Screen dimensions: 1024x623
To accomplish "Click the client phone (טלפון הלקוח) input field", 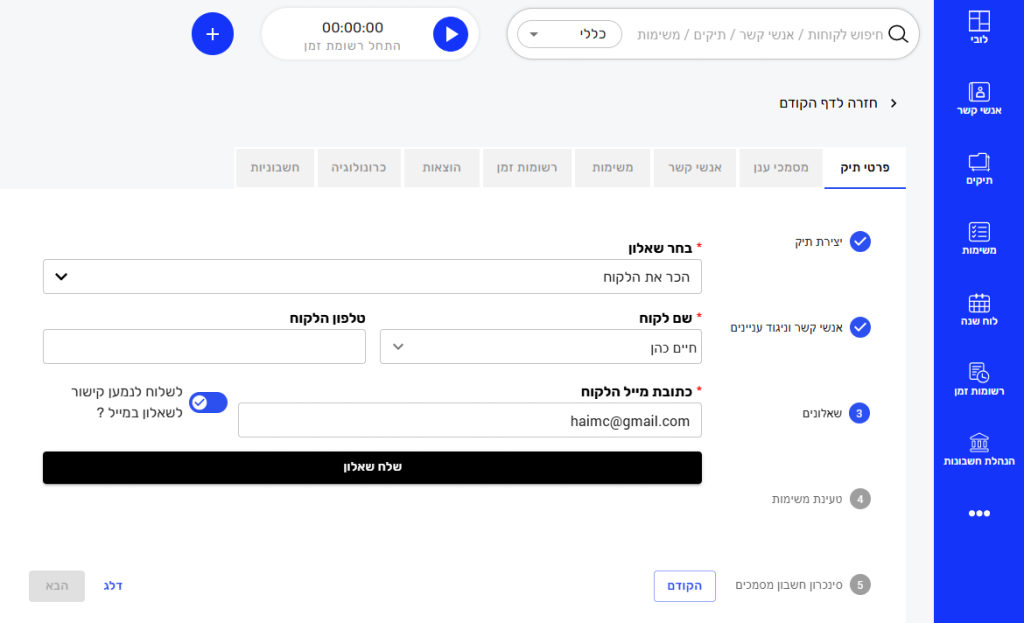I will coord(204,347).
